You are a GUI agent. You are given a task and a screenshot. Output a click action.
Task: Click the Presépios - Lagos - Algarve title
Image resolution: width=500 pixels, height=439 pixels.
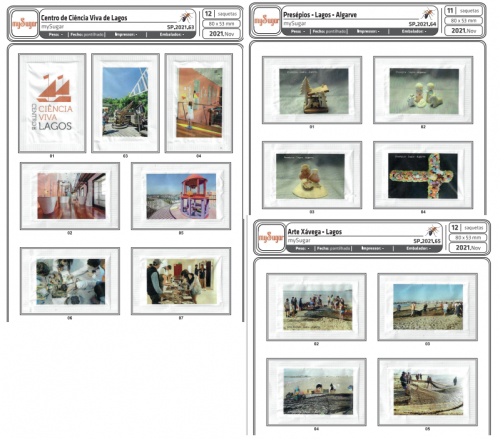[x=320, y=15]
